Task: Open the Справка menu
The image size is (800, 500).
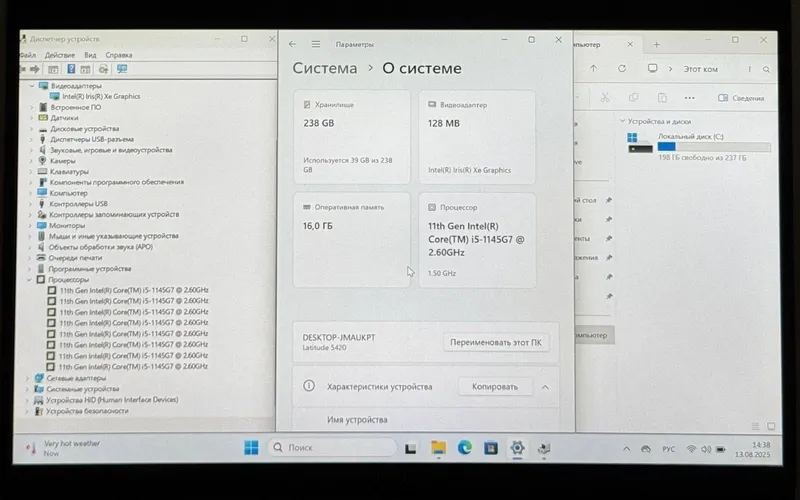Action: point(119,55)
